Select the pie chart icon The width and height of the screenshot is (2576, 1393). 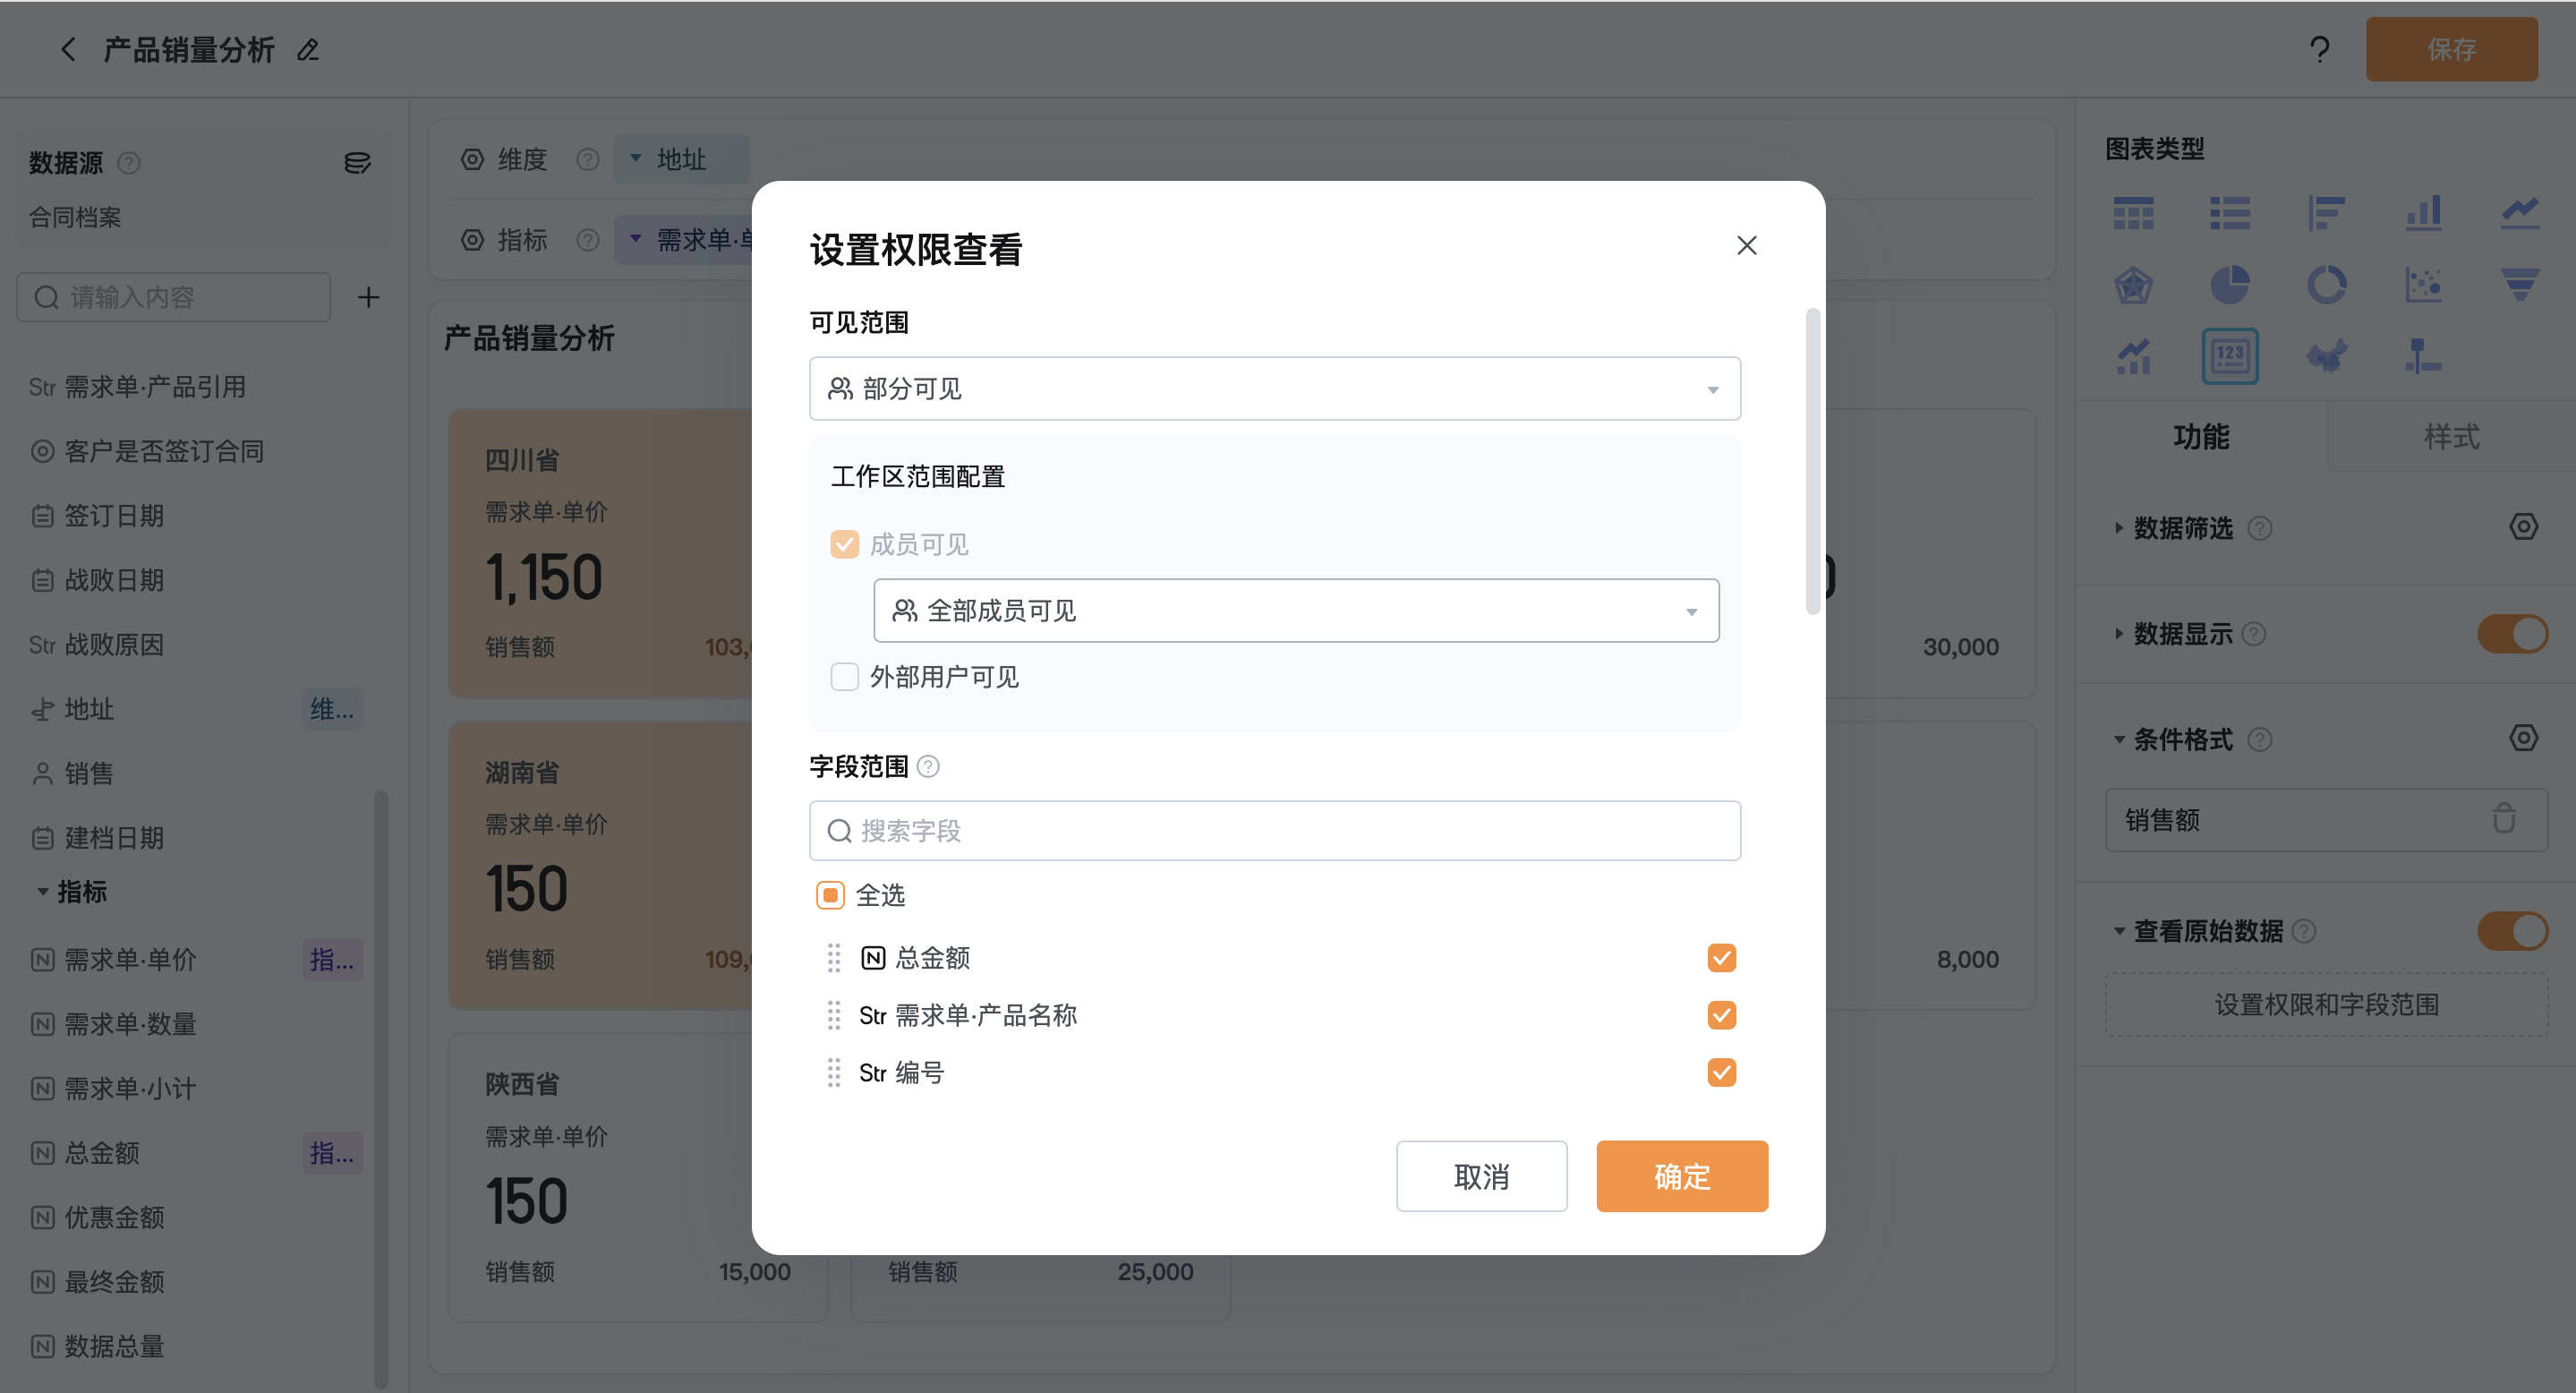click(x=2230, y=285)
